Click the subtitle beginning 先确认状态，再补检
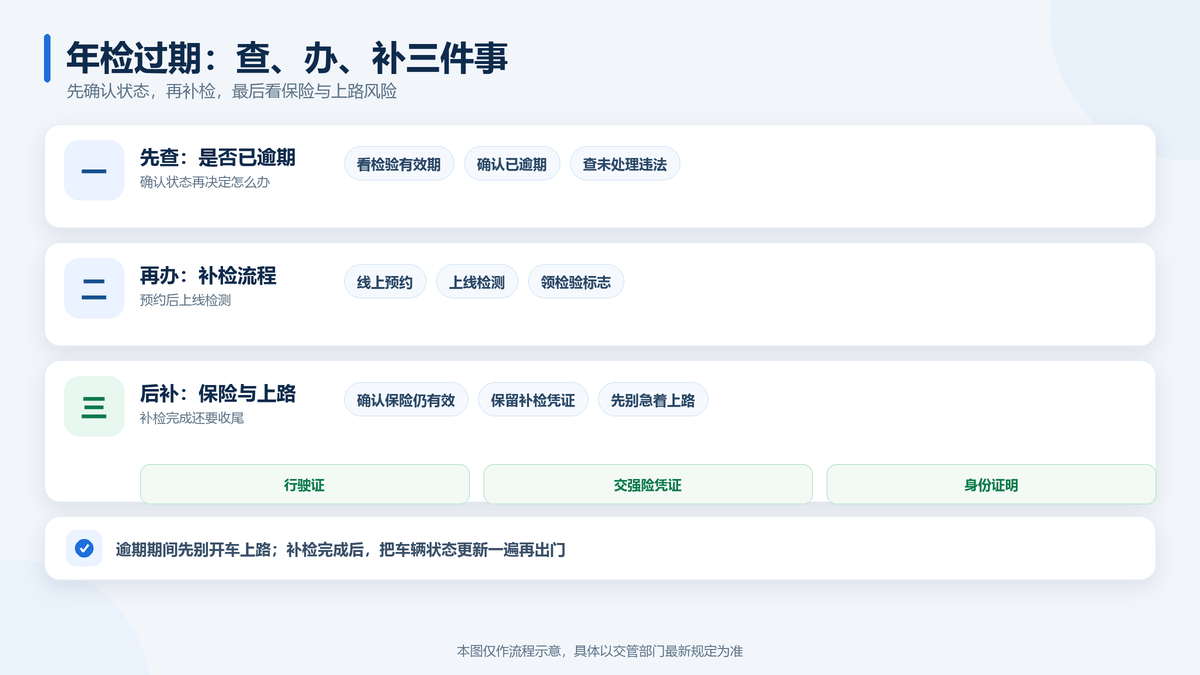 pyautogui.click(x=232, y=91)
